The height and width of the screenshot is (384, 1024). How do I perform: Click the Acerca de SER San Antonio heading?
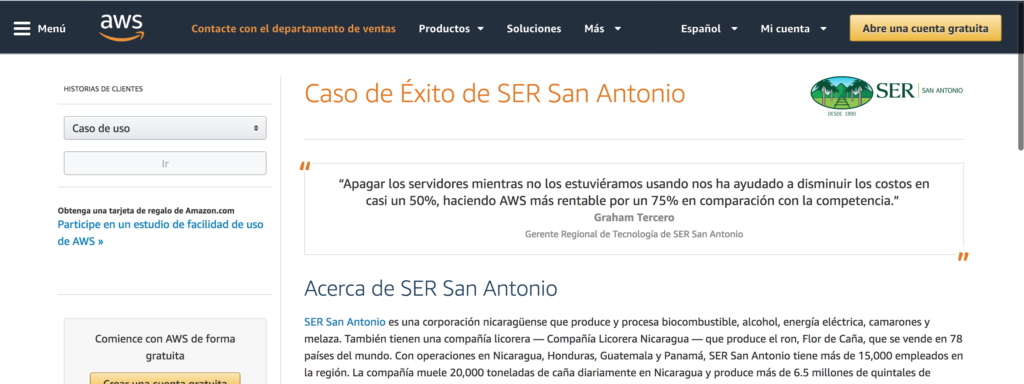431,288
